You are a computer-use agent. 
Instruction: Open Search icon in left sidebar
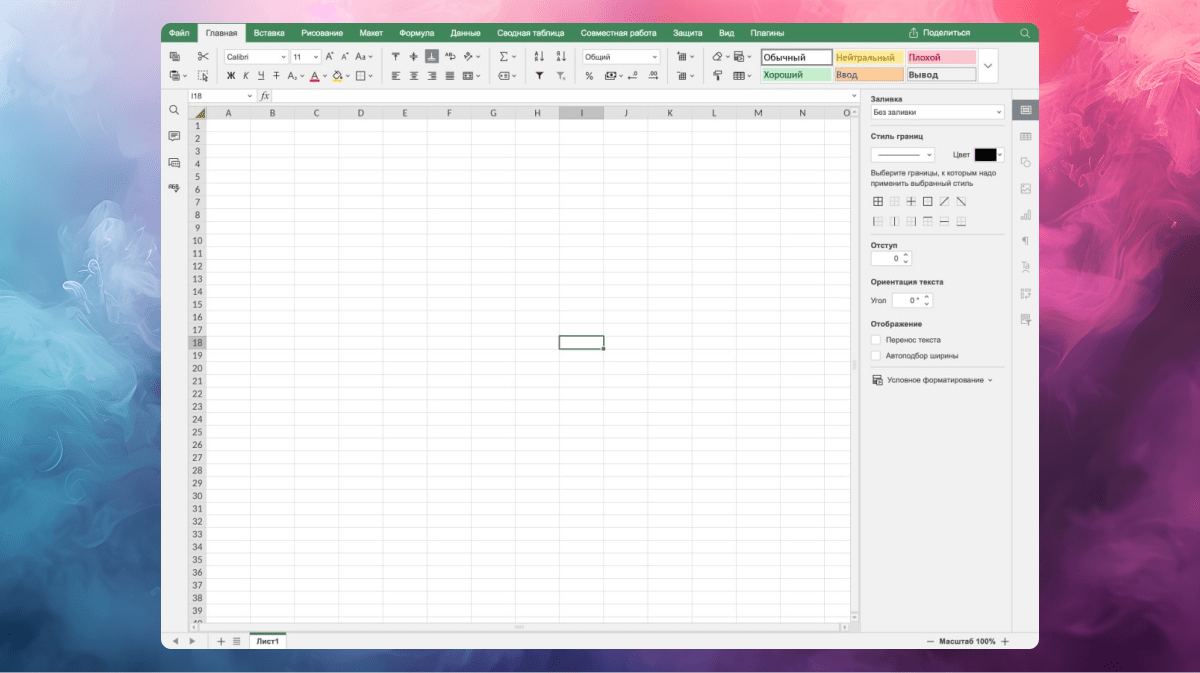point(174,110)
